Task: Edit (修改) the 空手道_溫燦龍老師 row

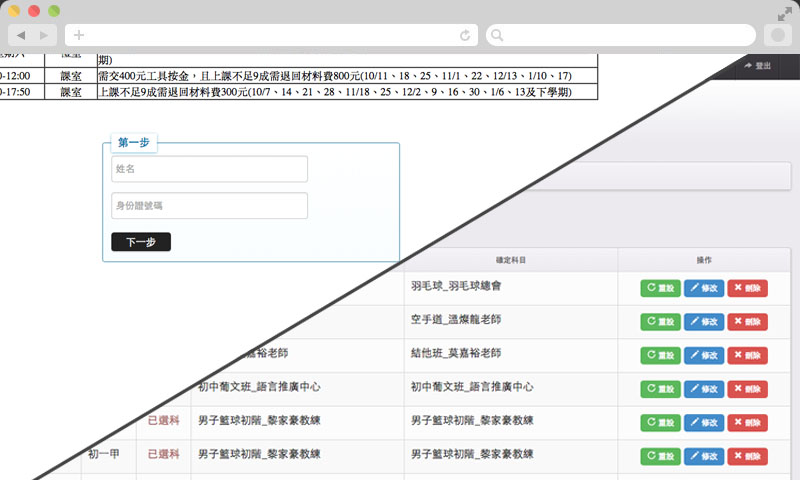Action: (704, 322)
